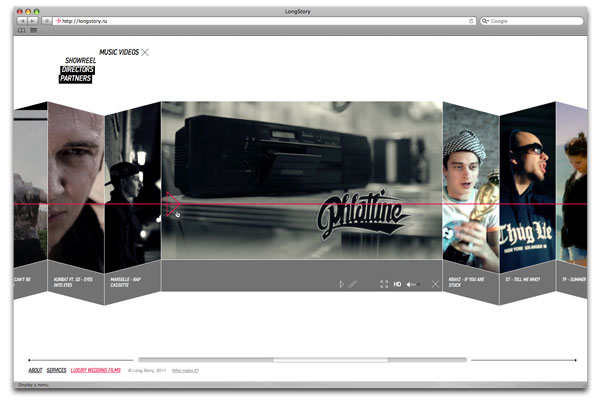Click the diagonal stripes icon in the player
The height and width of the screenshot is (400, 600).
tap(352, 284)
